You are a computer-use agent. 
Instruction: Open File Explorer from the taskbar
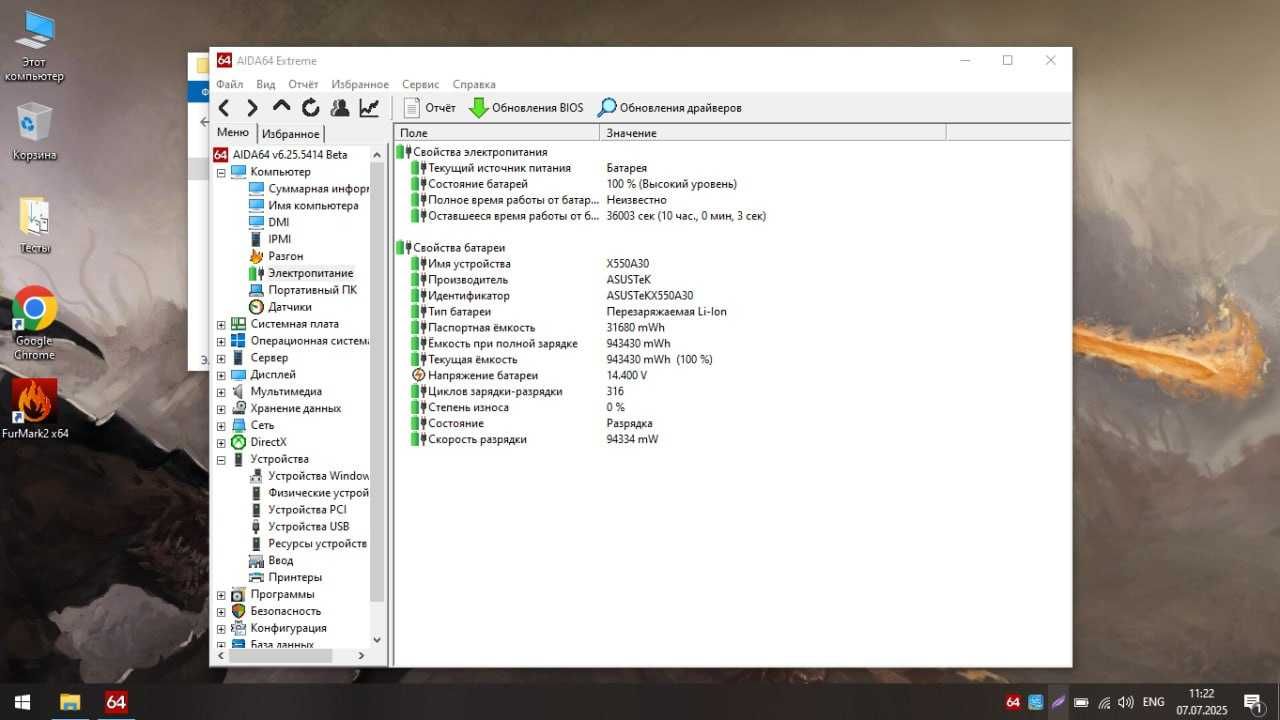tap(69, 702)
